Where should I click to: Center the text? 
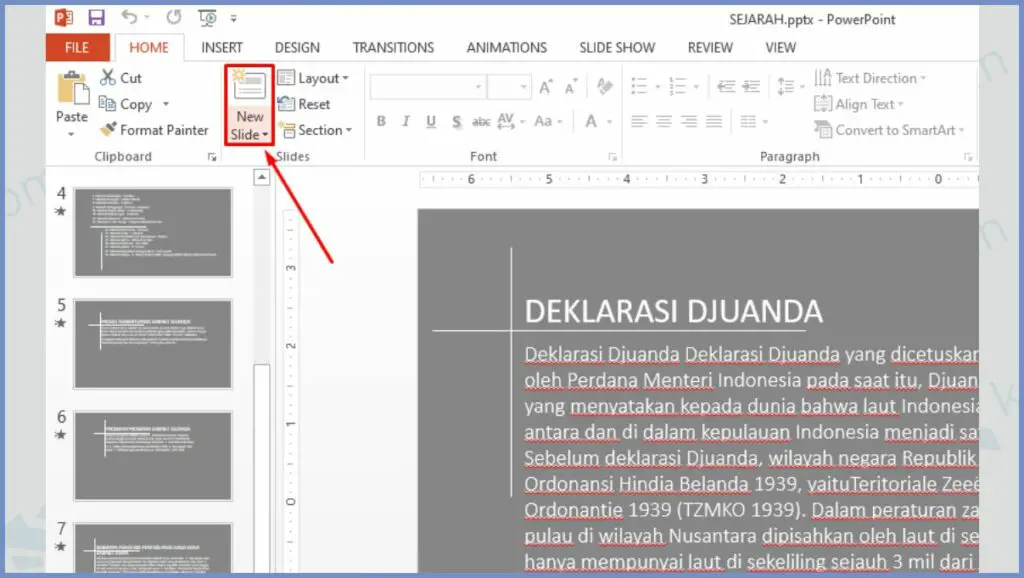(664, 121)
